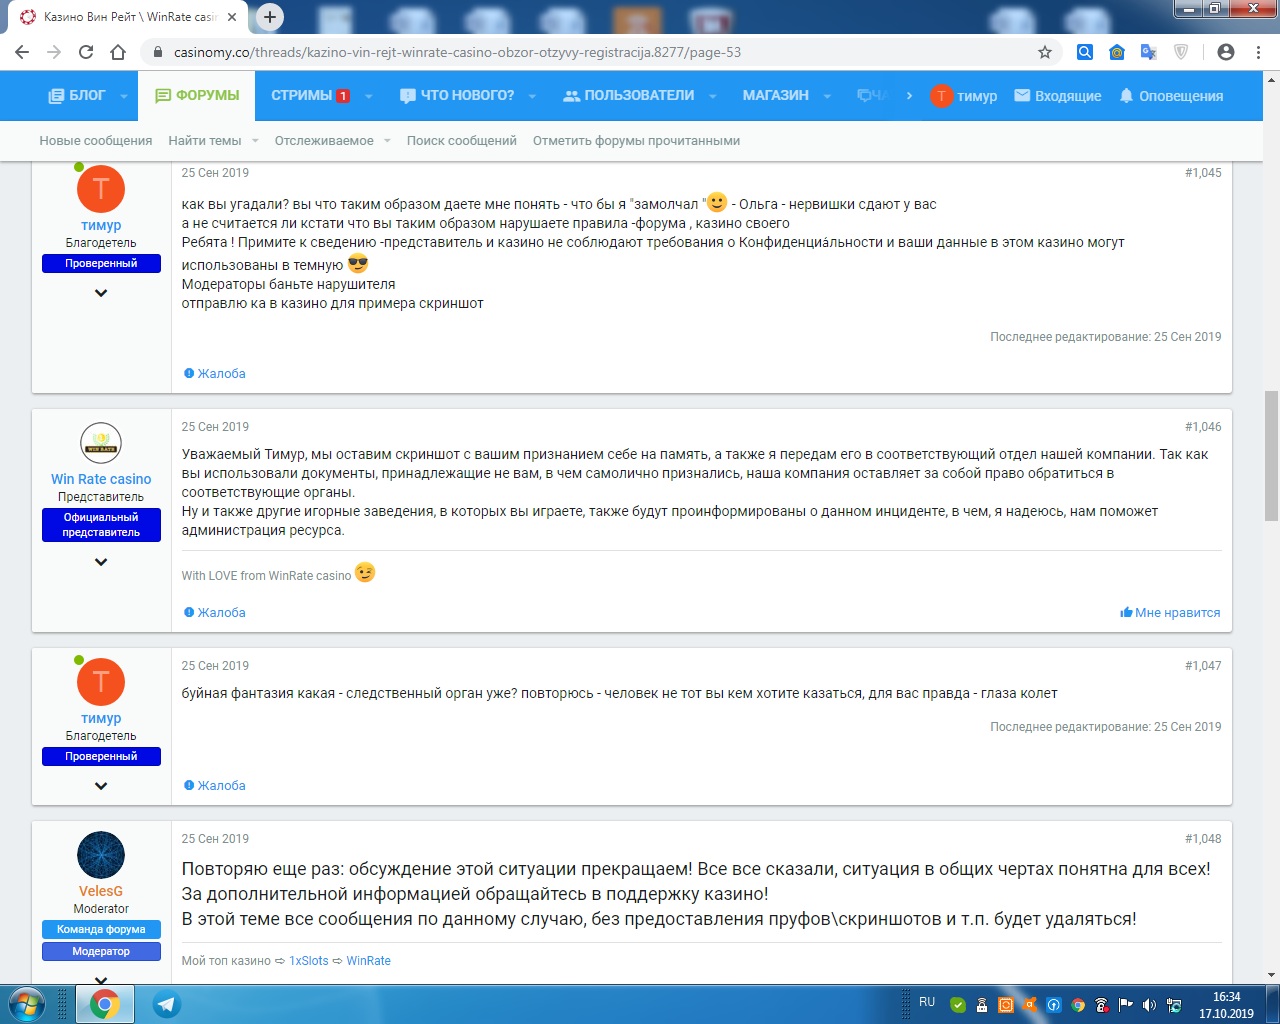Viewport: 1280px width, 1024px height.
Task: Open Win Rate casino username link
Action: pyautogui.click(x=101, y=480)
